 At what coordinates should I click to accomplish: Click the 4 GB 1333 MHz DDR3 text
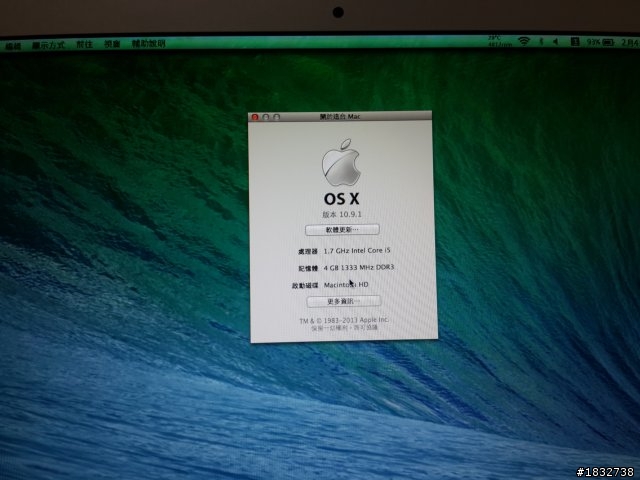(359, 267)
